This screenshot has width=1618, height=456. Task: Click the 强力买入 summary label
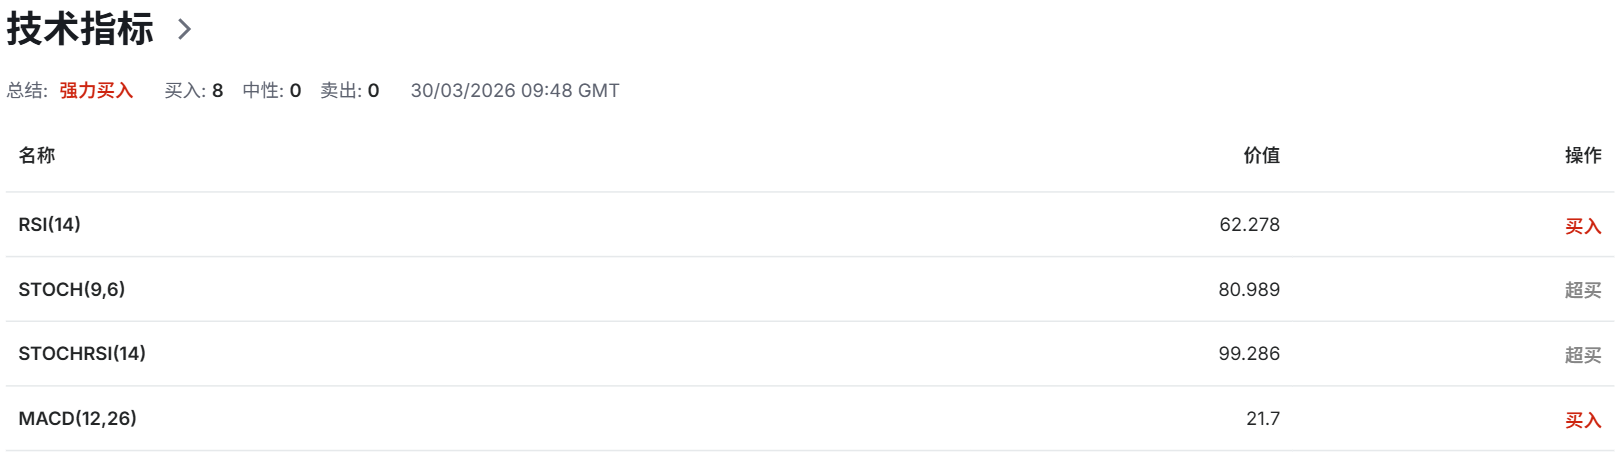click(x=96, y=91)
